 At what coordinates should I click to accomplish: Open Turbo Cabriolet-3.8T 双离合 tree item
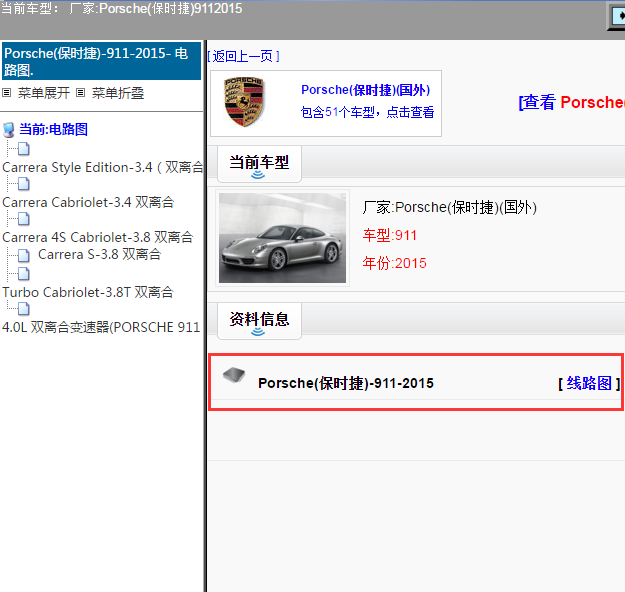(x=88, y=293)
